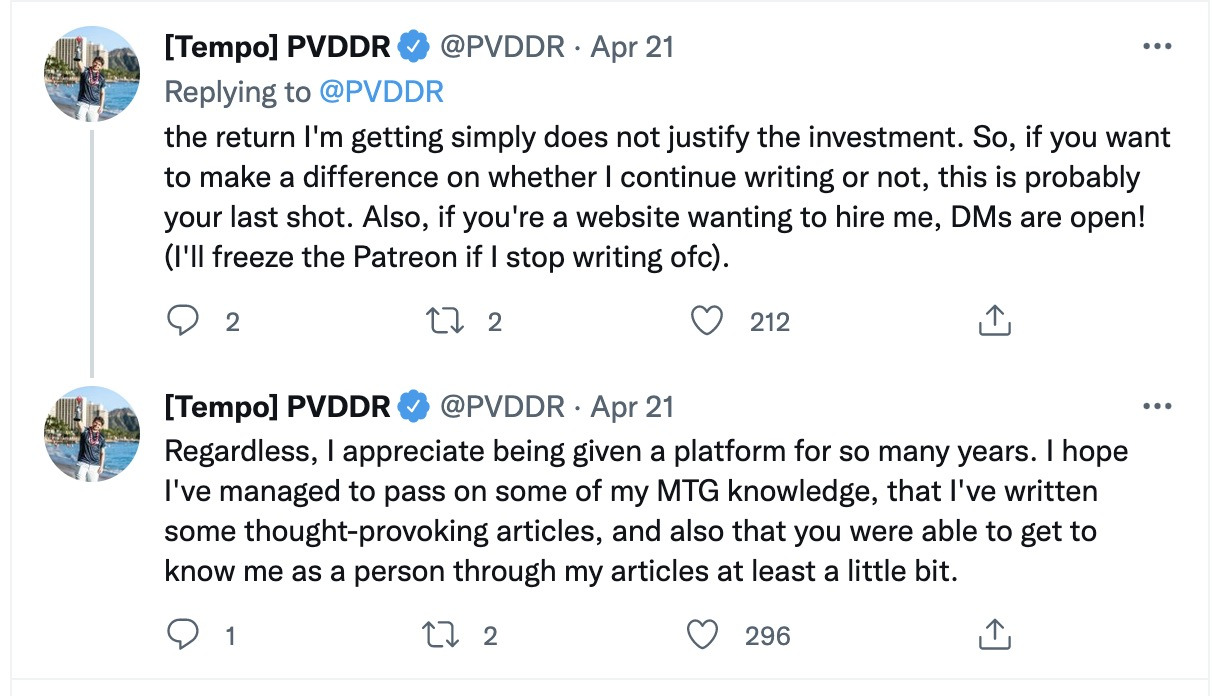Click the second tweet's Apr 21 timestamp

(x=632, y=407)
